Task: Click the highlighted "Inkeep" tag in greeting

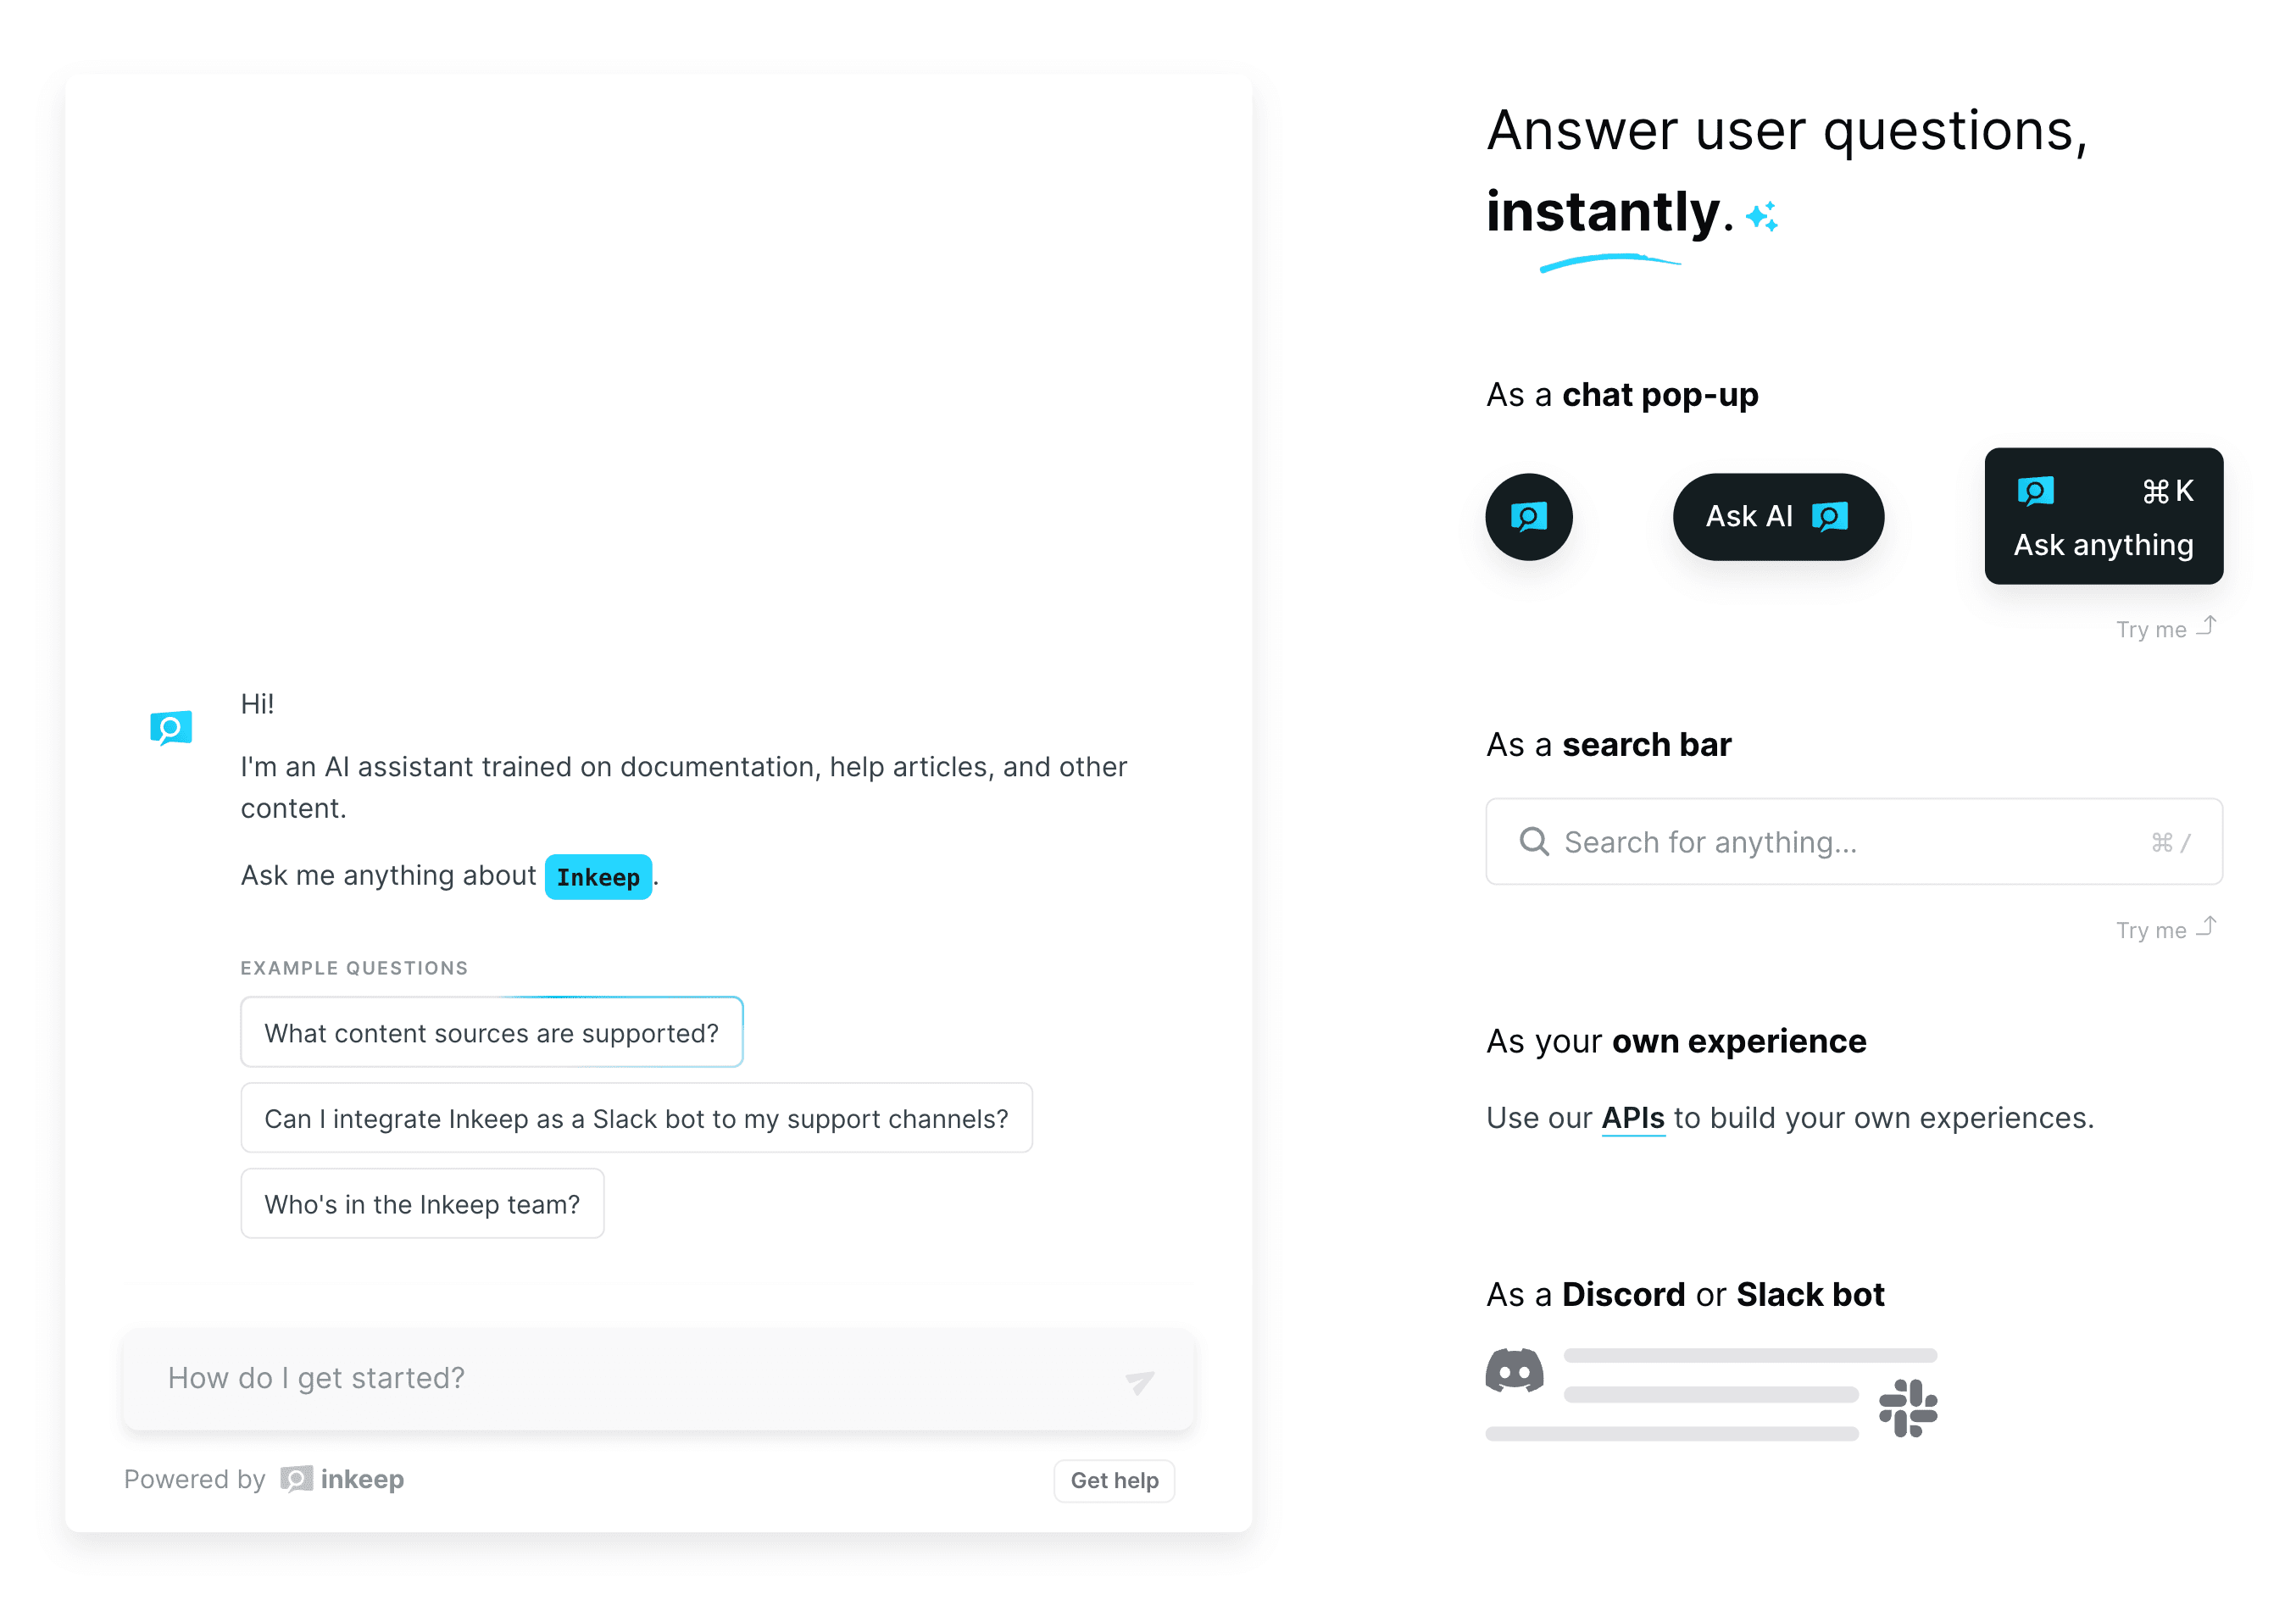Action: point(598,877)
